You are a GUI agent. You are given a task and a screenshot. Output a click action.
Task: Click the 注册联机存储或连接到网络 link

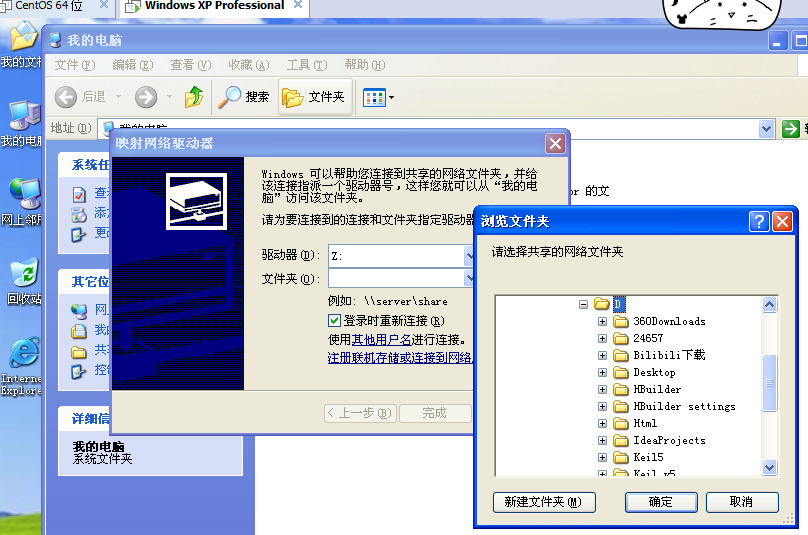point(400,358)
